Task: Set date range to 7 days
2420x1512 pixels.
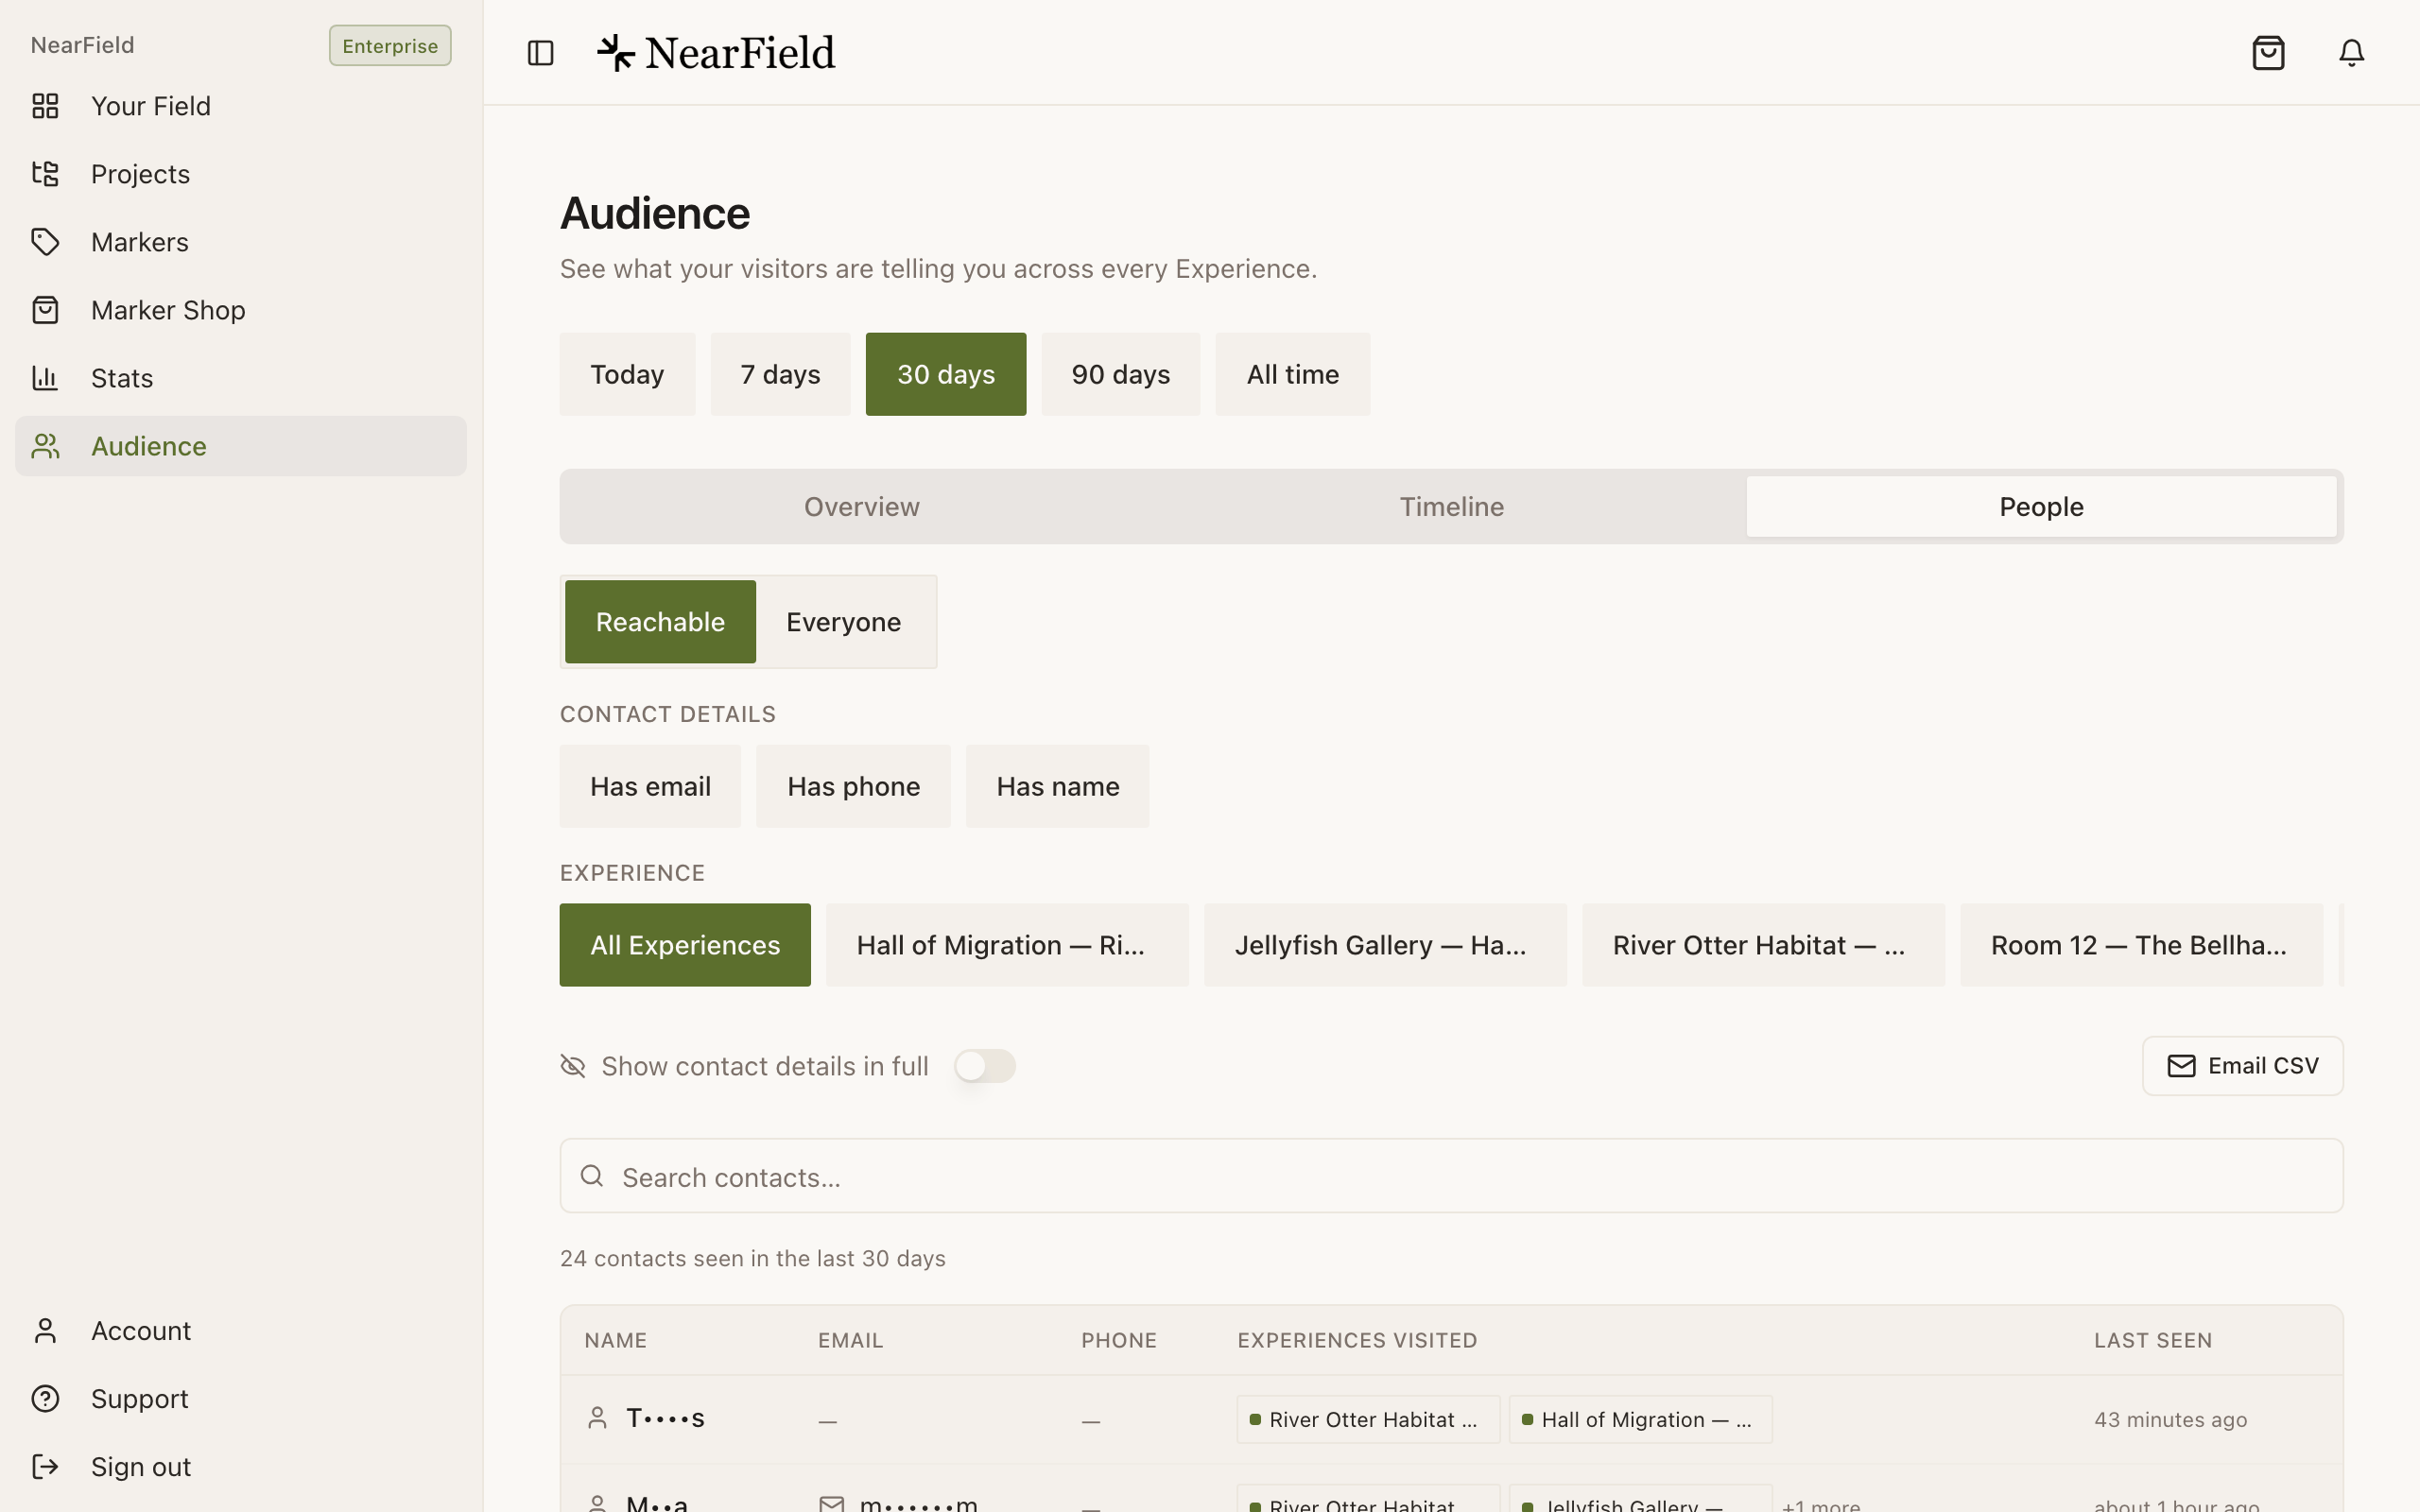Action: click(x=780, y=374)
